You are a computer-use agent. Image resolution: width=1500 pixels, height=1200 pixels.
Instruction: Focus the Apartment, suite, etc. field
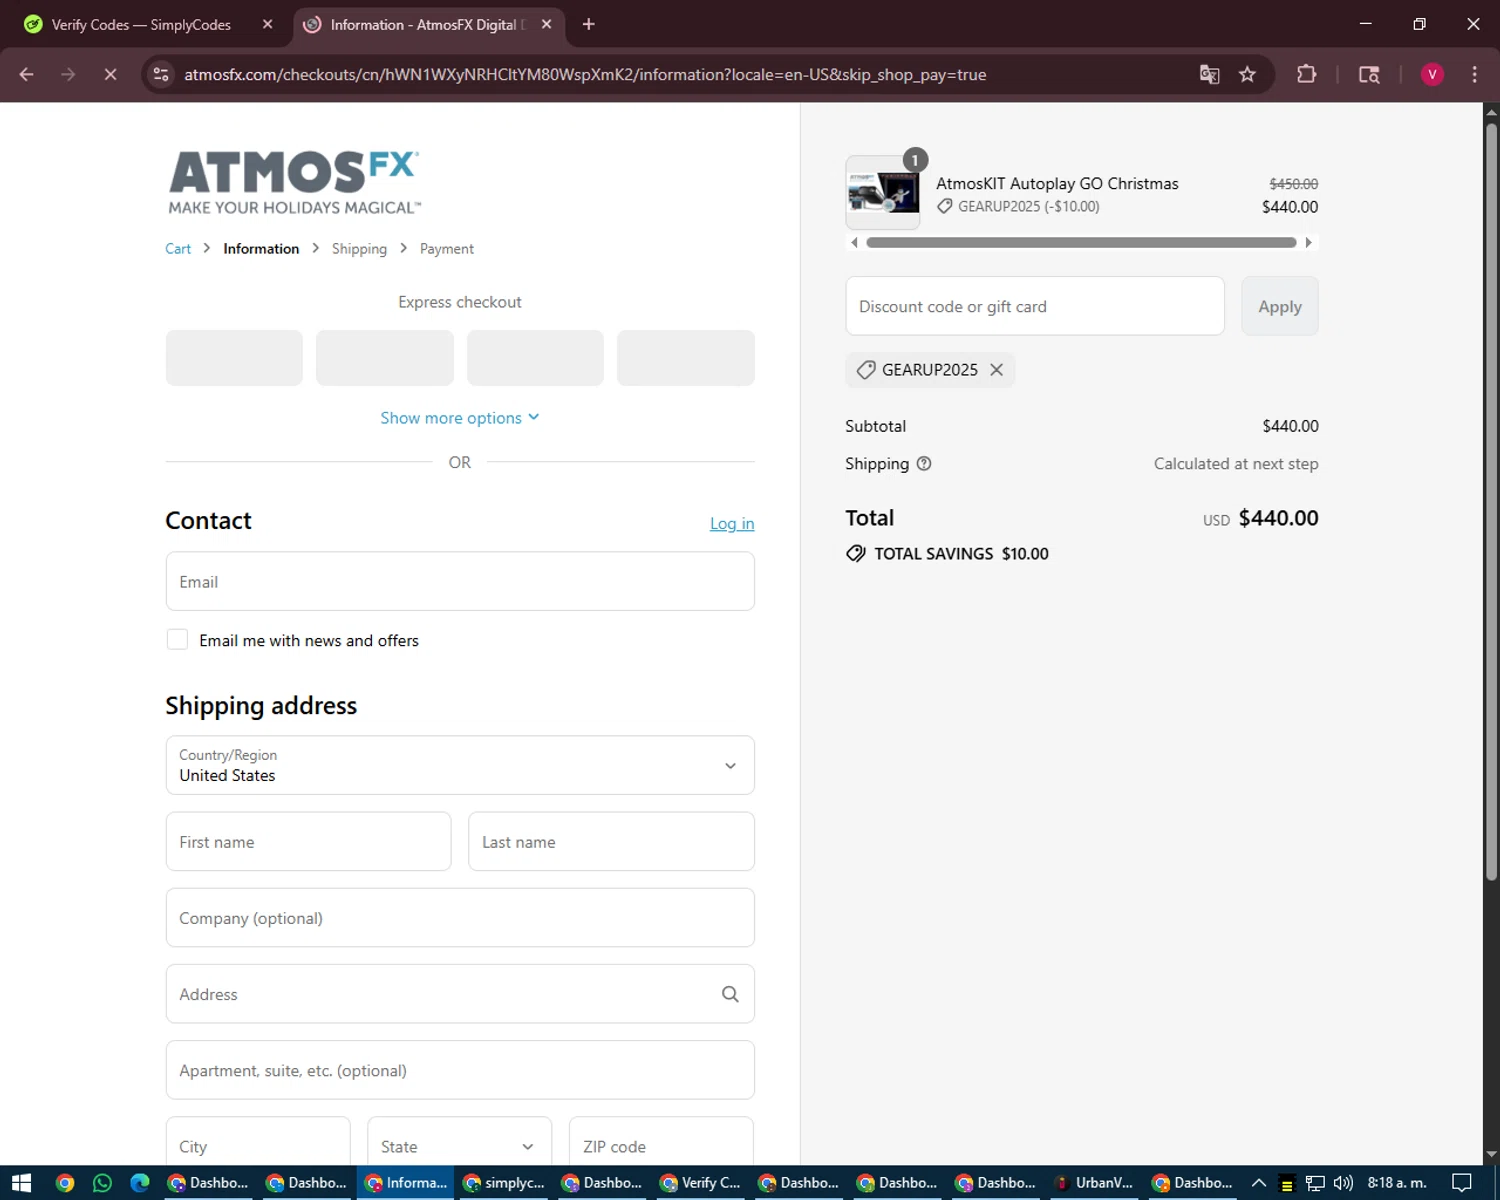(460, 1070)
